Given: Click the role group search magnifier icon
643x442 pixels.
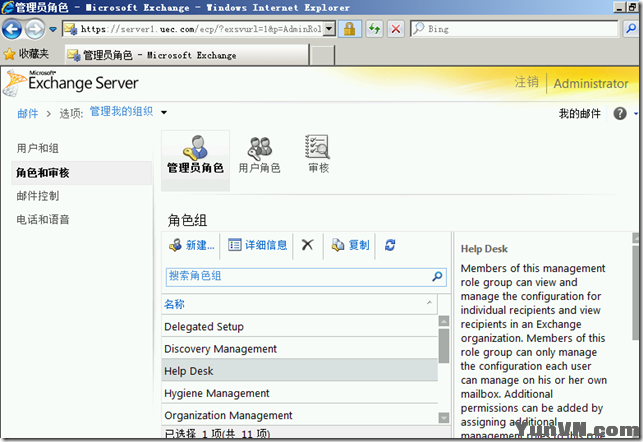Looking at the screenshot, I should 438,276.
